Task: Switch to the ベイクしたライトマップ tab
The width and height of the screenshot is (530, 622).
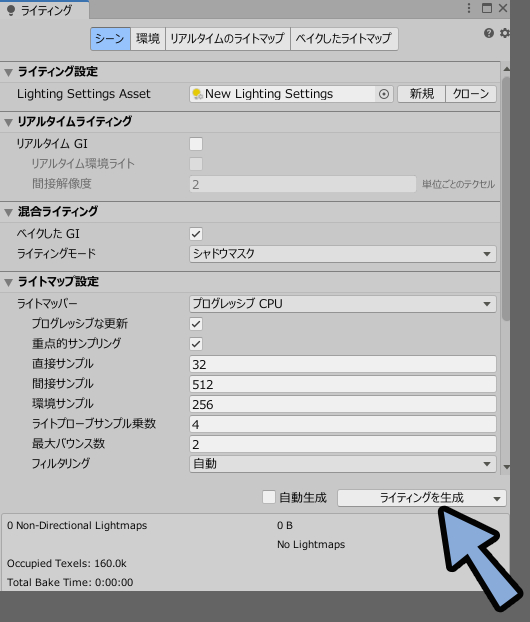Action: [x=344, y=38]
